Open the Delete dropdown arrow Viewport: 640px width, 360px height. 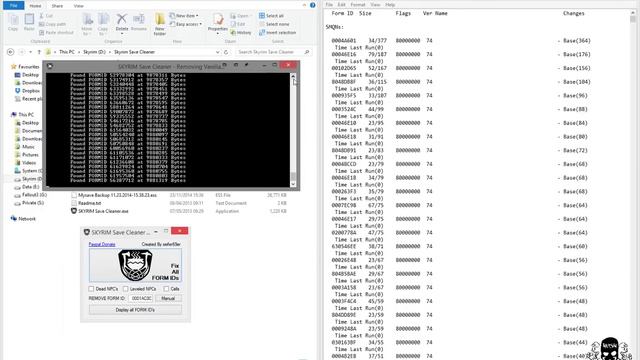(x=122, y=33)
